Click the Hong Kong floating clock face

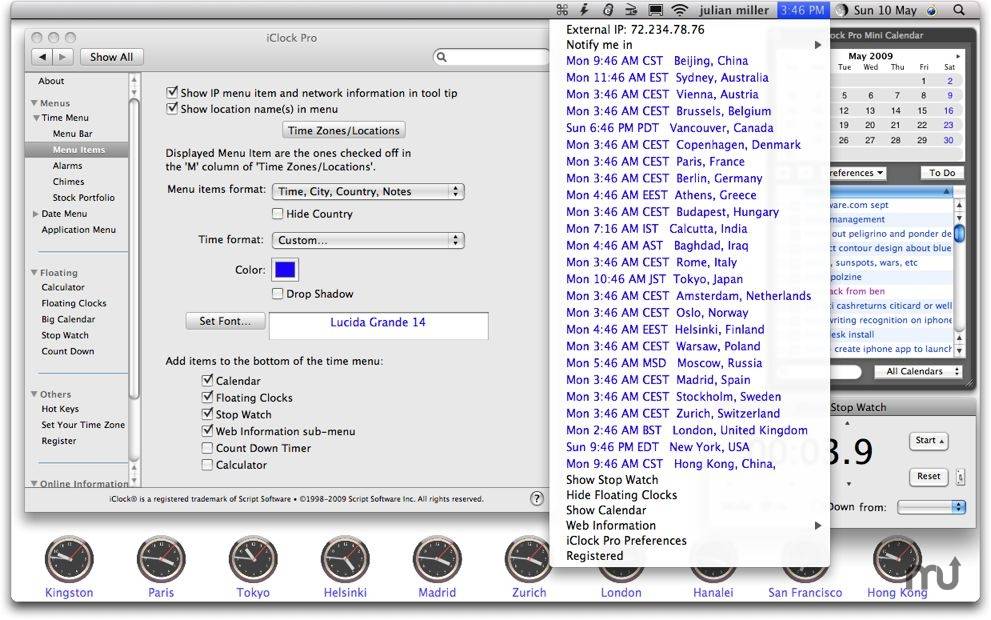897,559
